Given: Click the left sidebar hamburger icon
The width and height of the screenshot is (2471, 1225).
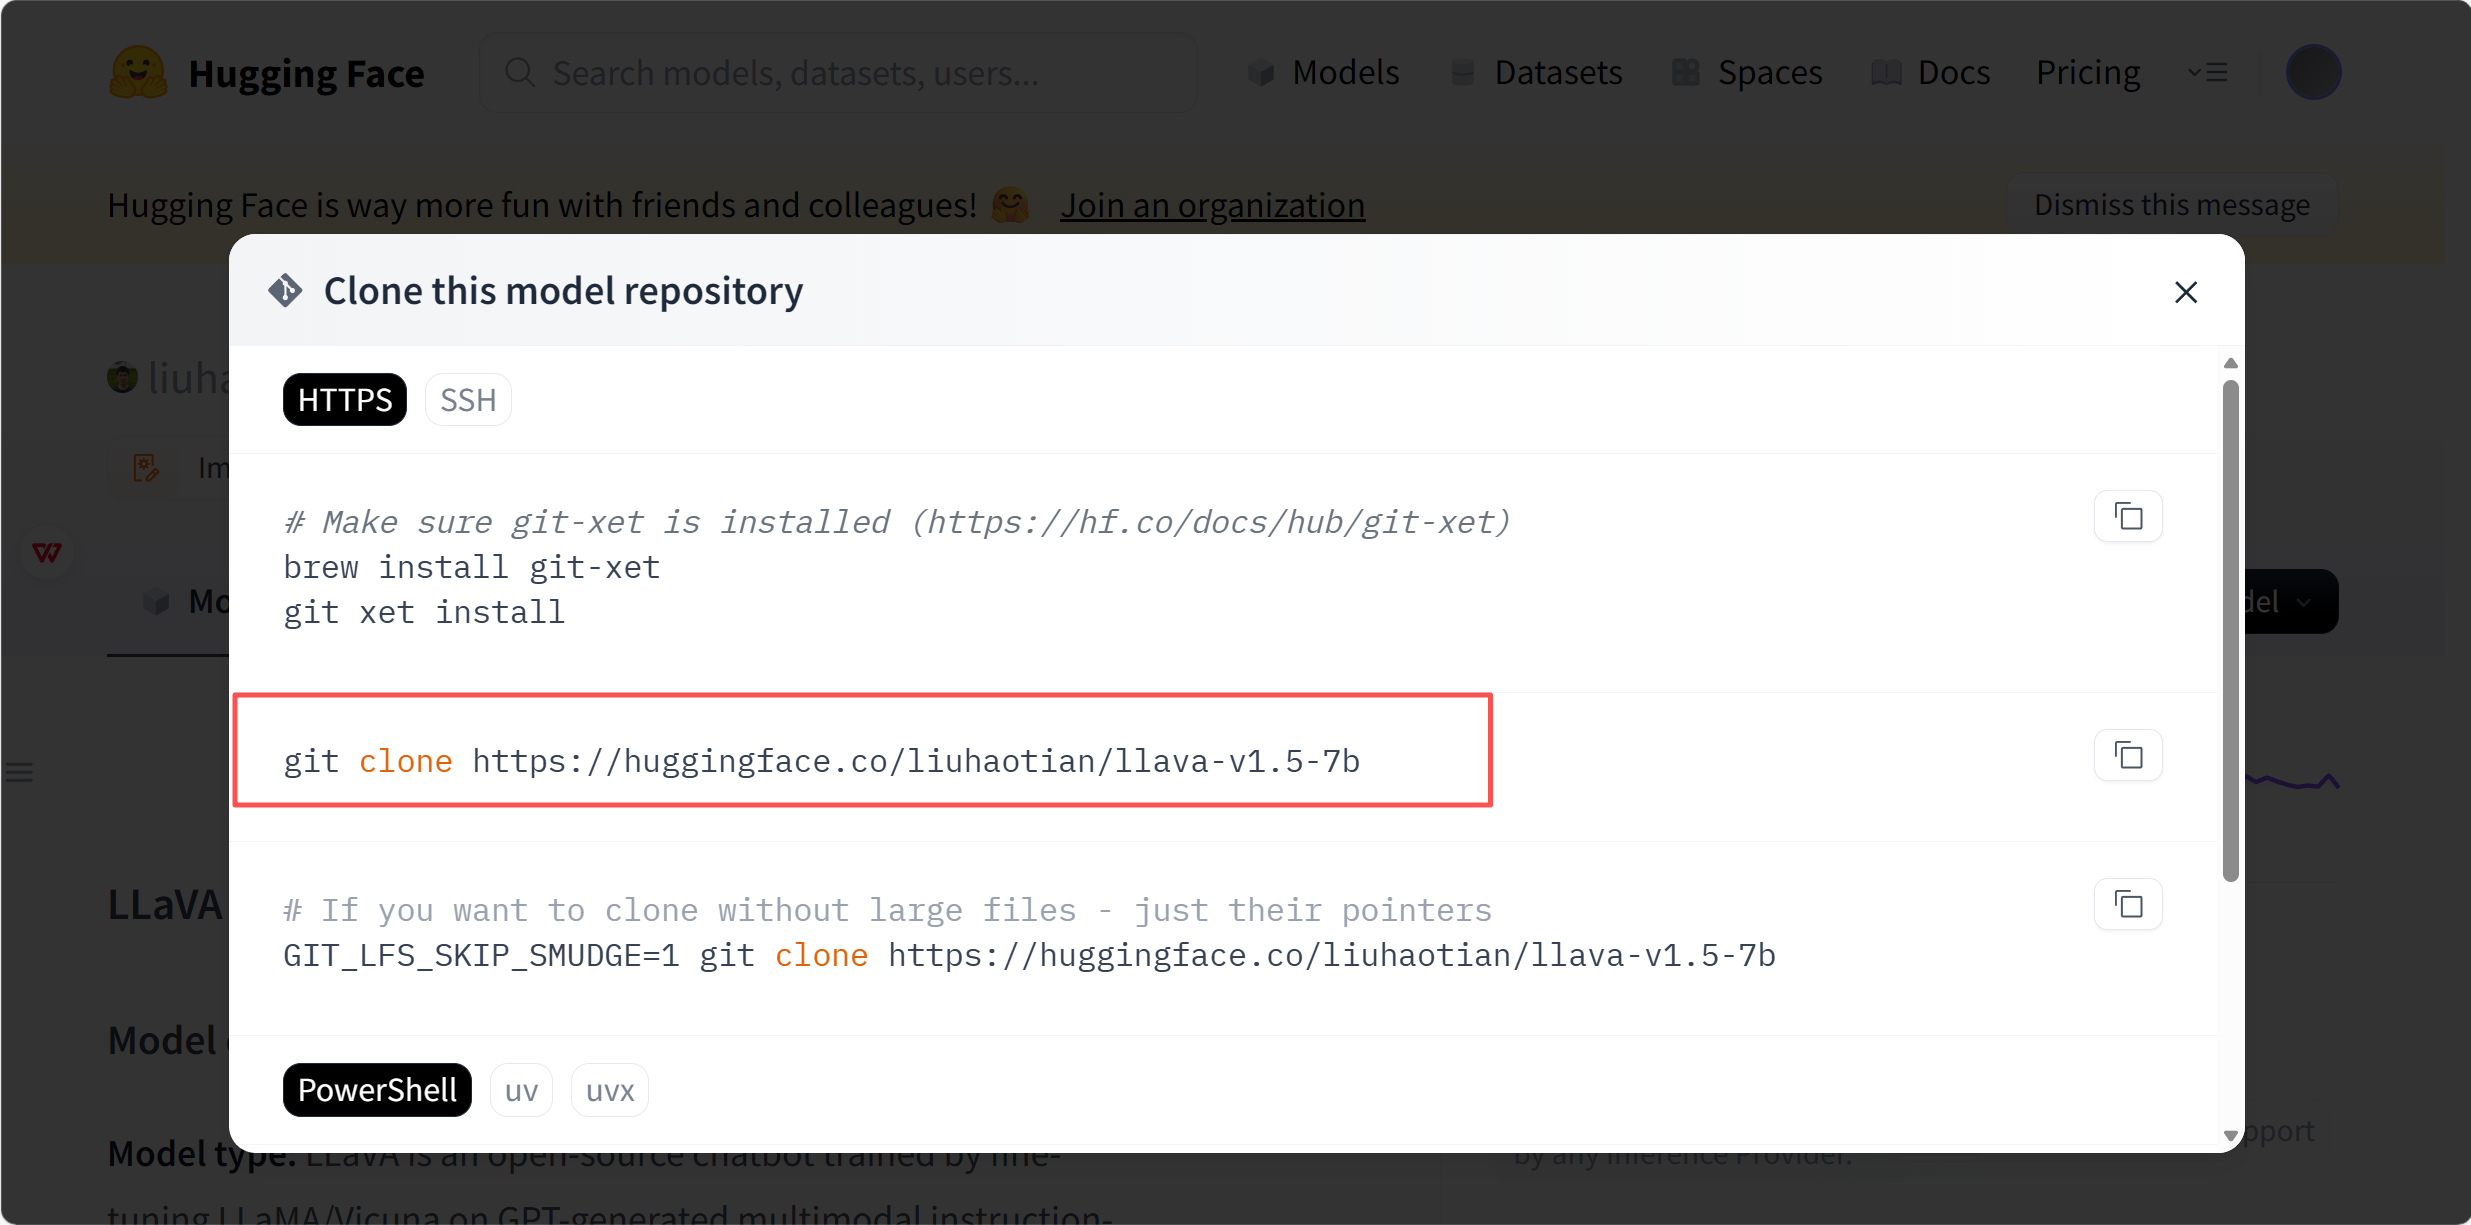Looking at the screenshot, I should [x=20, y=772].
